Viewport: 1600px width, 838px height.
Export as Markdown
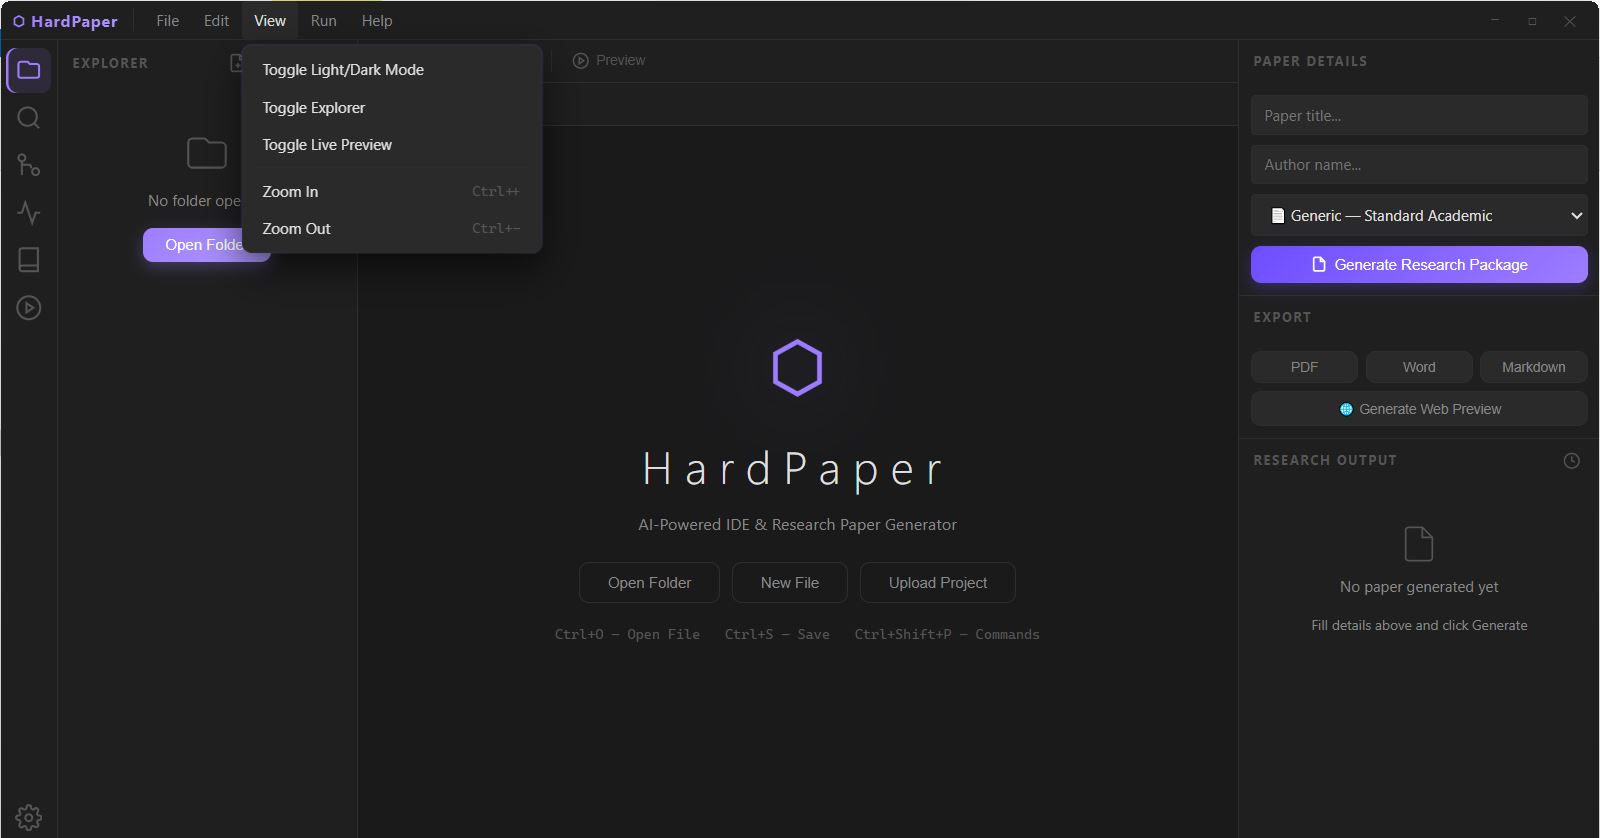[x=1534, y=367]
